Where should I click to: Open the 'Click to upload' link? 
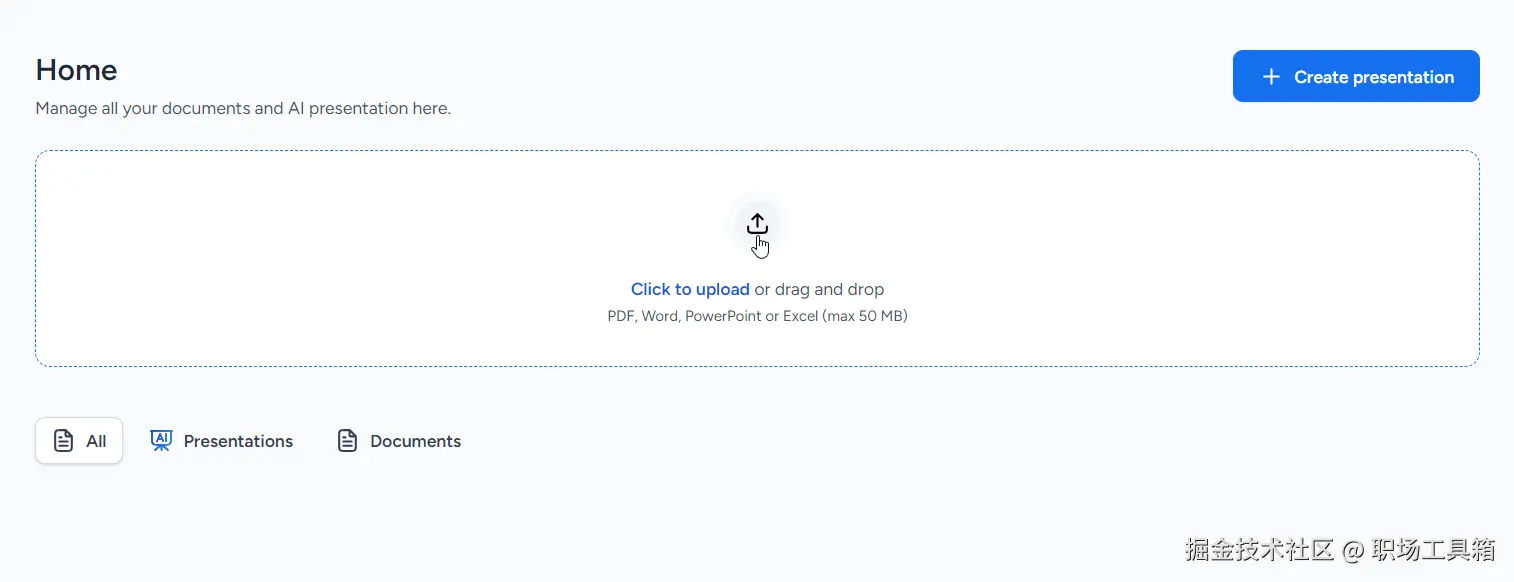point(690,289)
